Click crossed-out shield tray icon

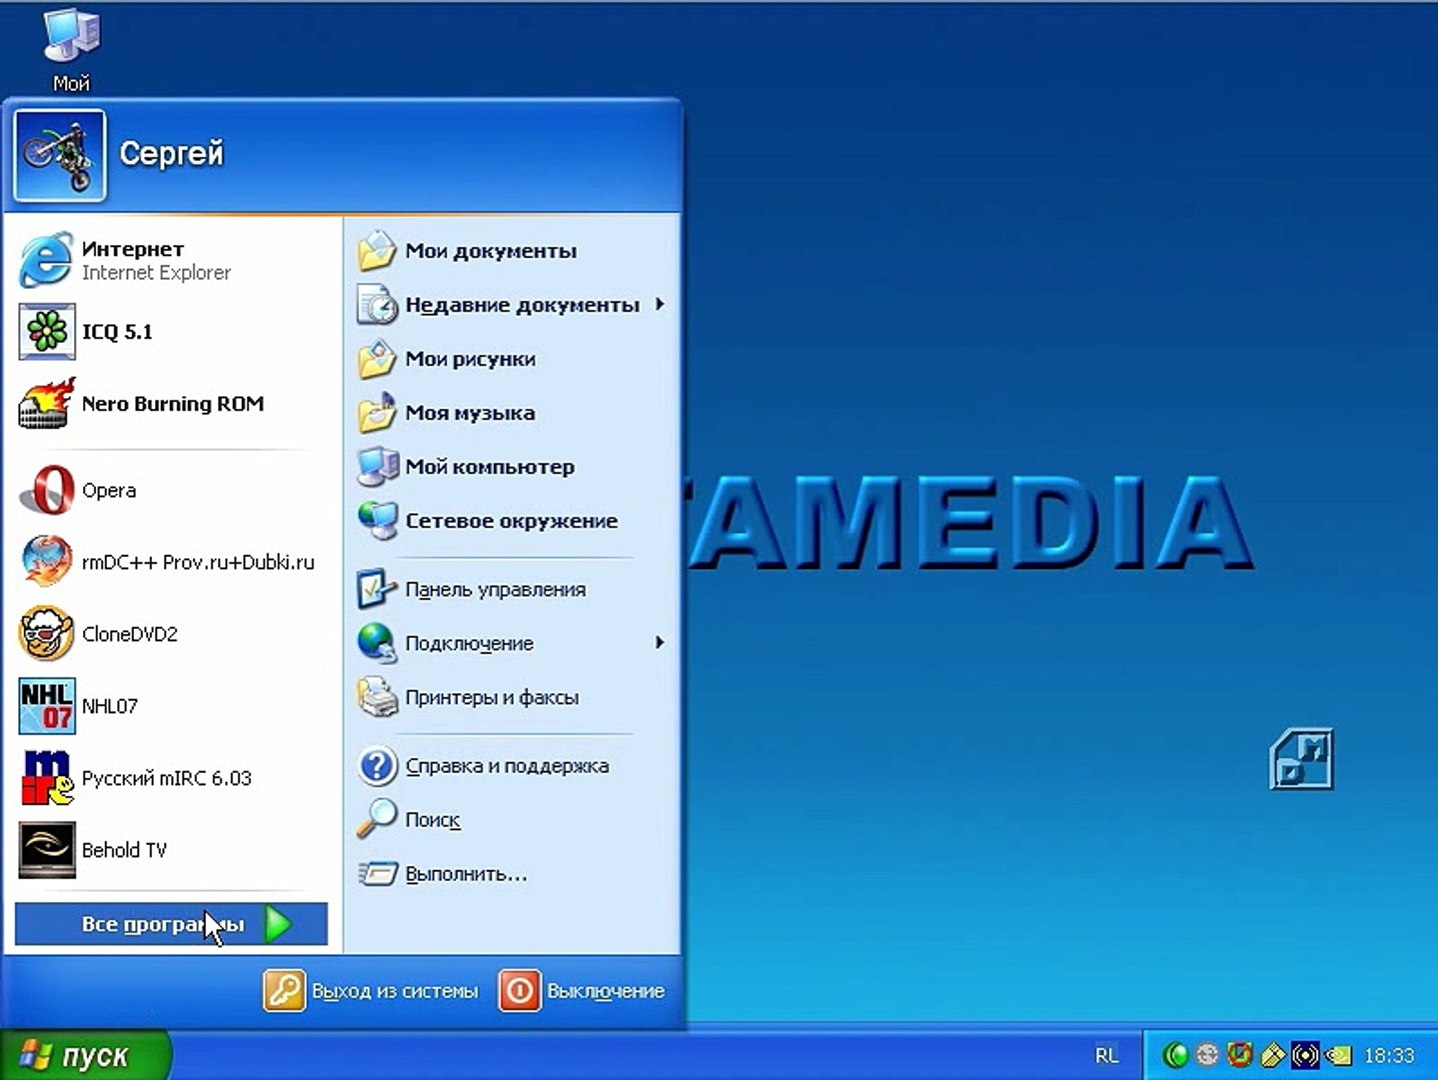pyautogui.click(x=1240, y=1054)
